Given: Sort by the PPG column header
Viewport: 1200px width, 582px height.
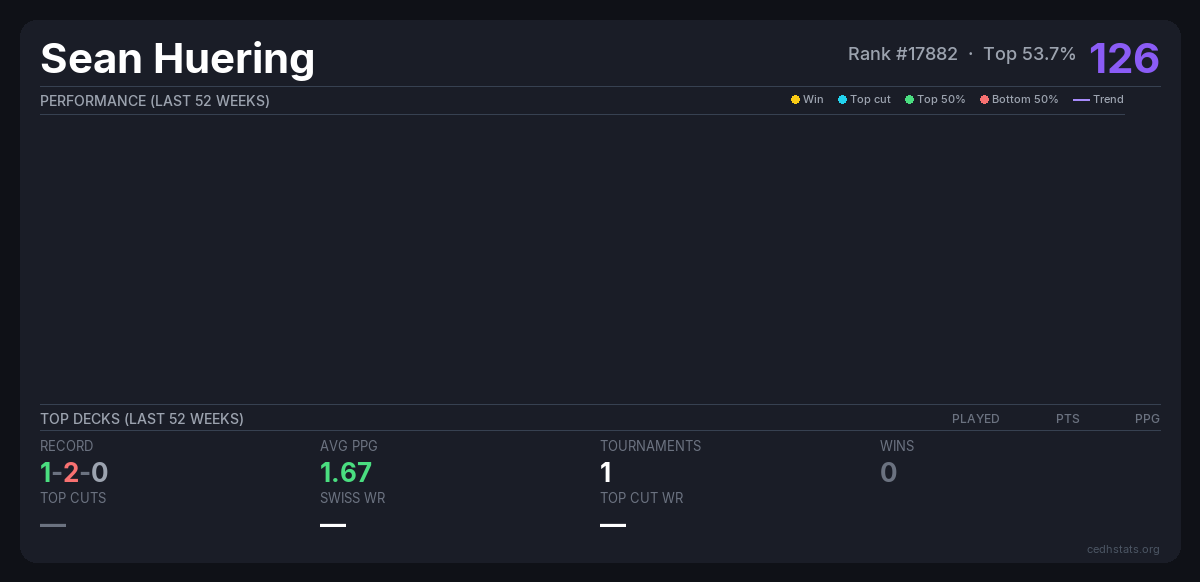Looking at the screenshot, I should click(1147, 419).
